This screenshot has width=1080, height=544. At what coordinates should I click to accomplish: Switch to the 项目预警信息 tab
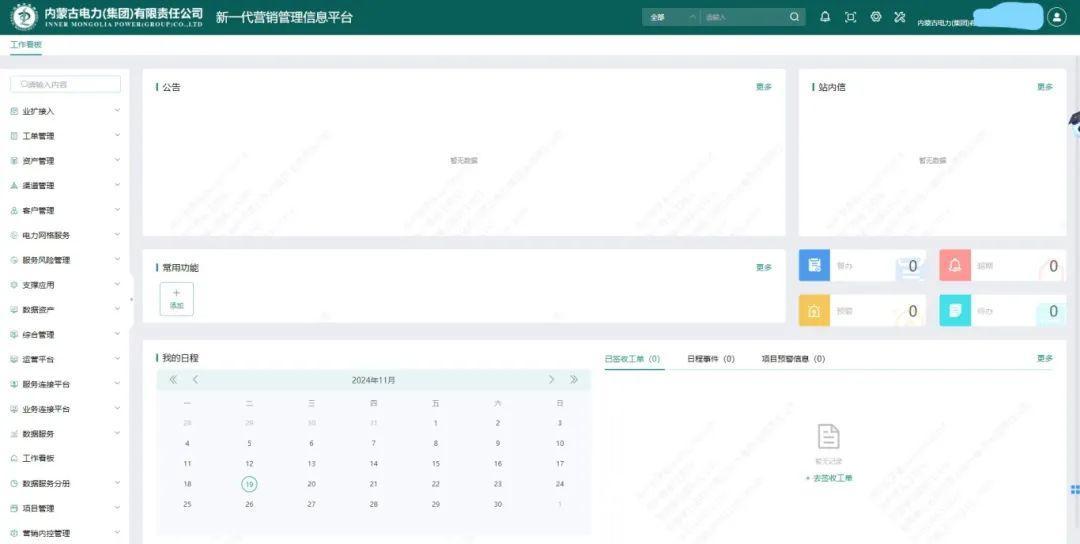(x=792, y=359)
